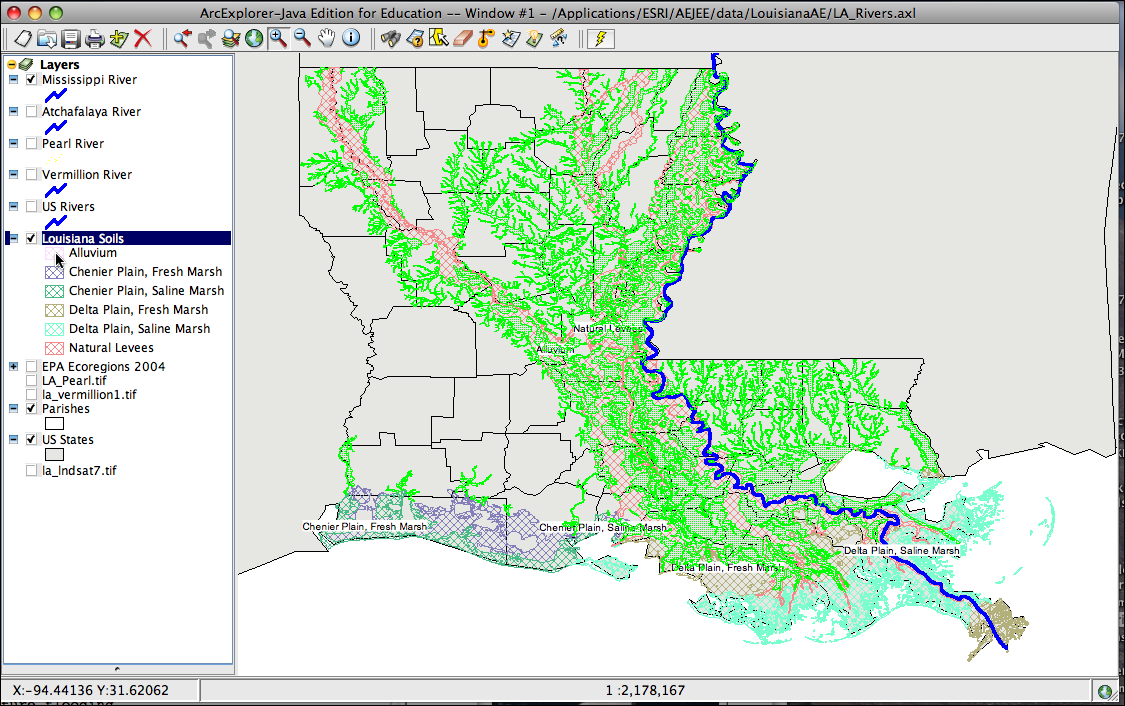Image resolution: width=1125 pixels, height=706 pixels.
Task: Collapse the root Layers tree node
Action: (11, 65)
